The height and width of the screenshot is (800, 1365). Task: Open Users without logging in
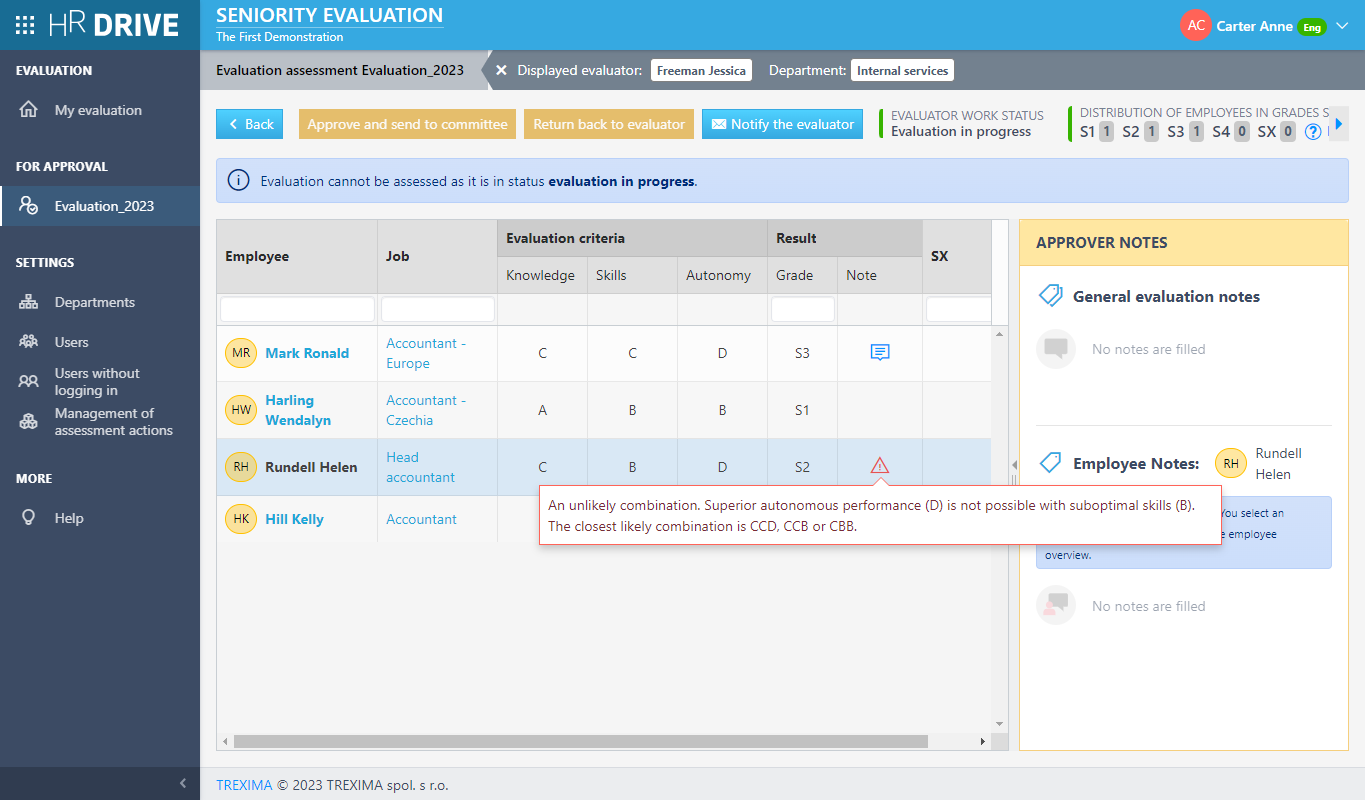(34, 381)
